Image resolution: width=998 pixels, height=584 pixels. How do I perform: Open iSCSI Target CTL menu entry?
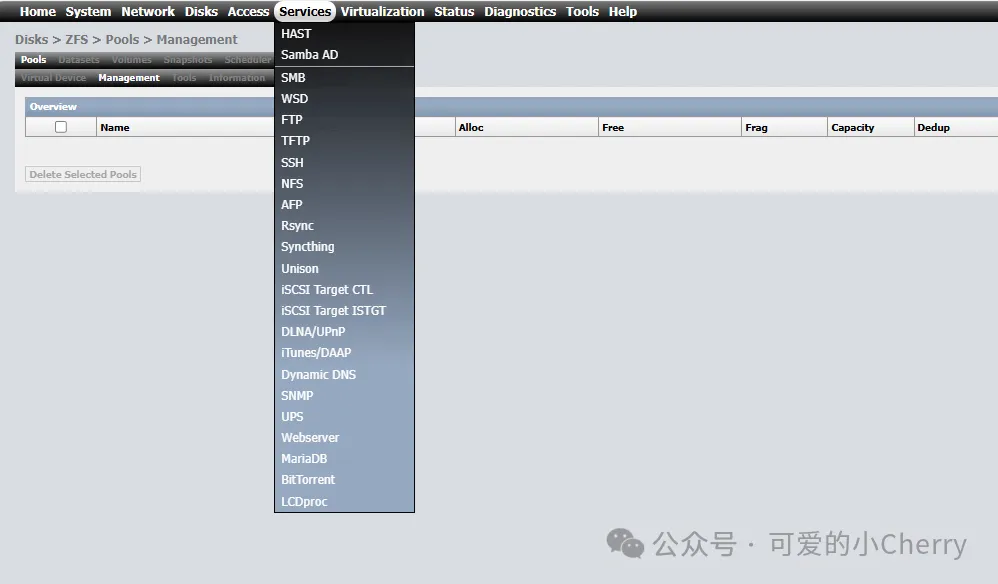pyautogui.click(x=326, y=289)
